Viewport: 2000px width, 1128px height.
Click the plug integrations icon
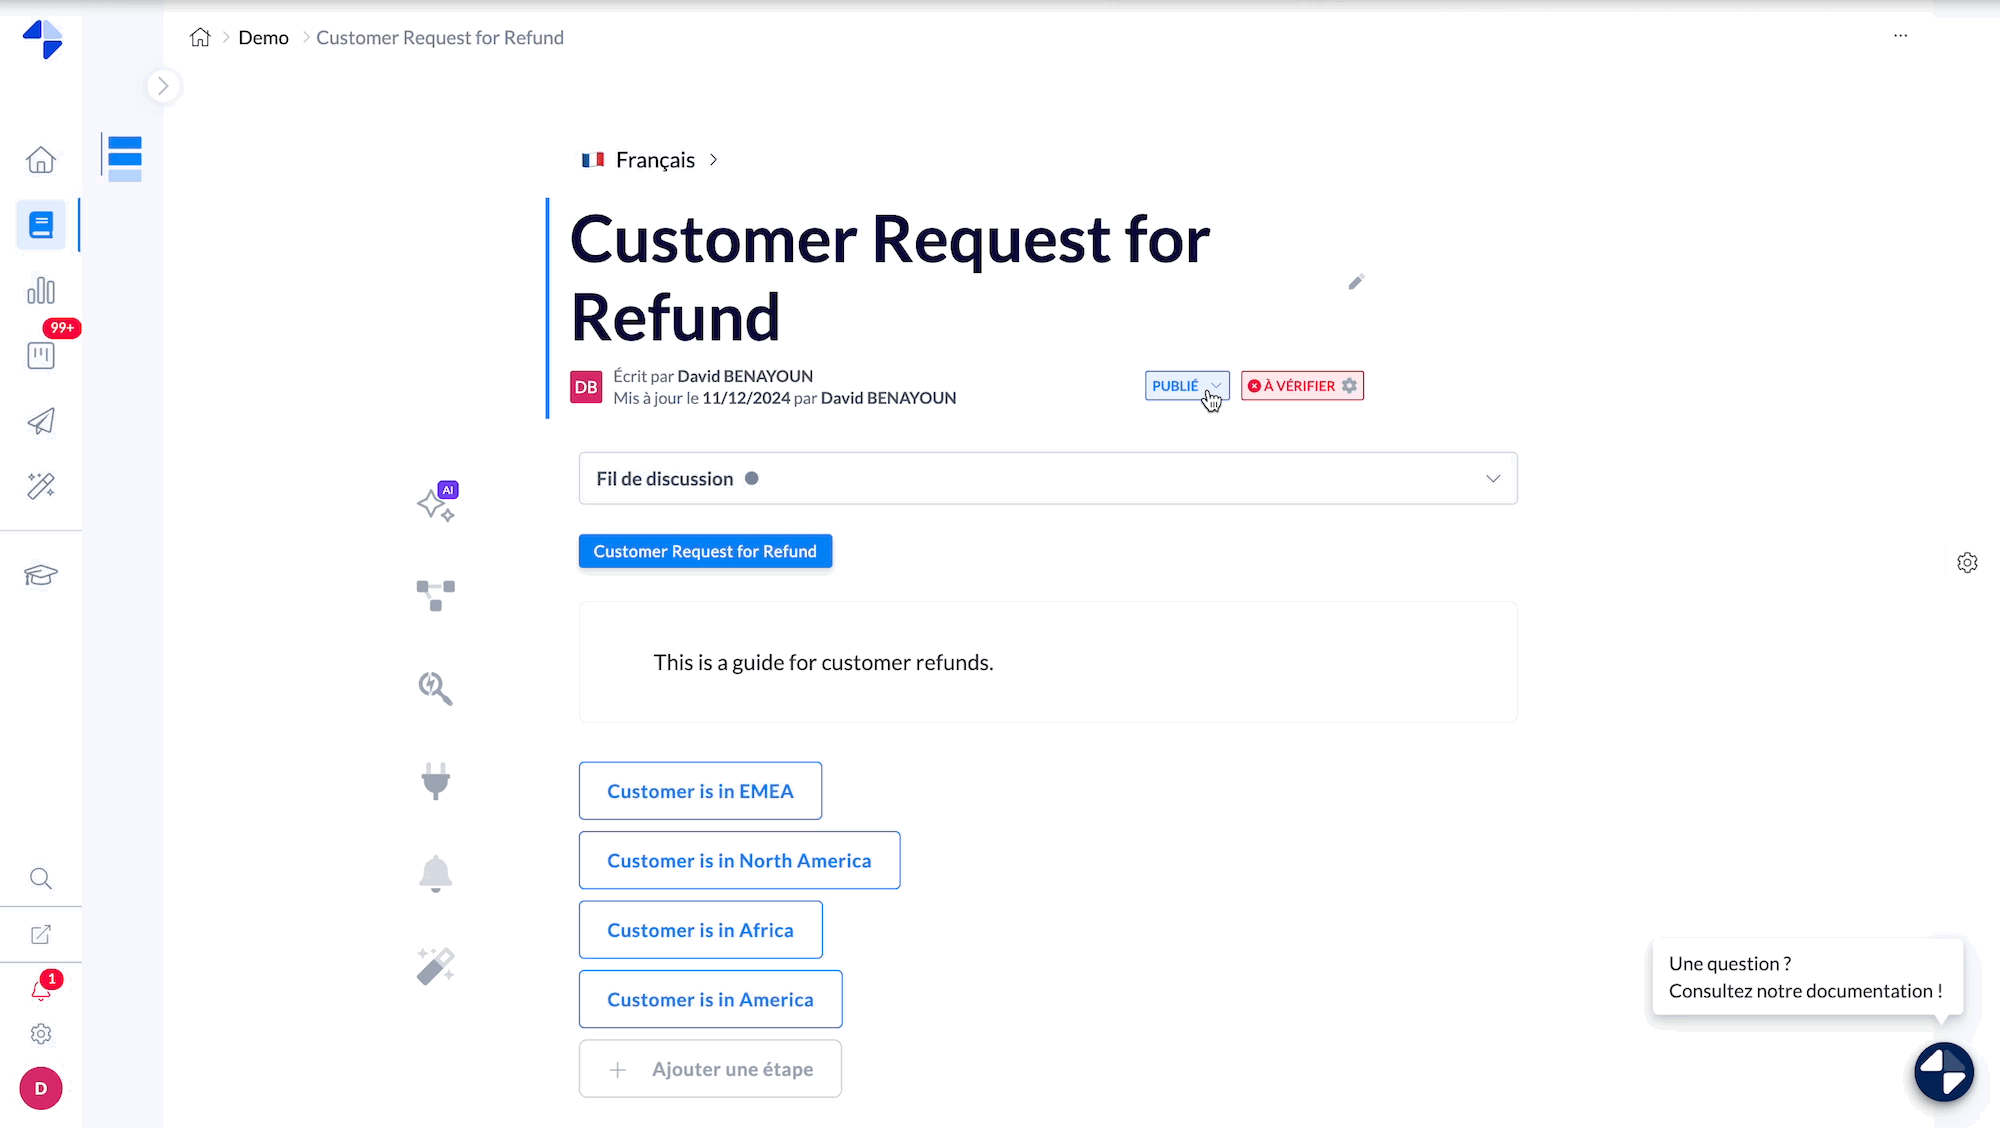tap(436, 781)
